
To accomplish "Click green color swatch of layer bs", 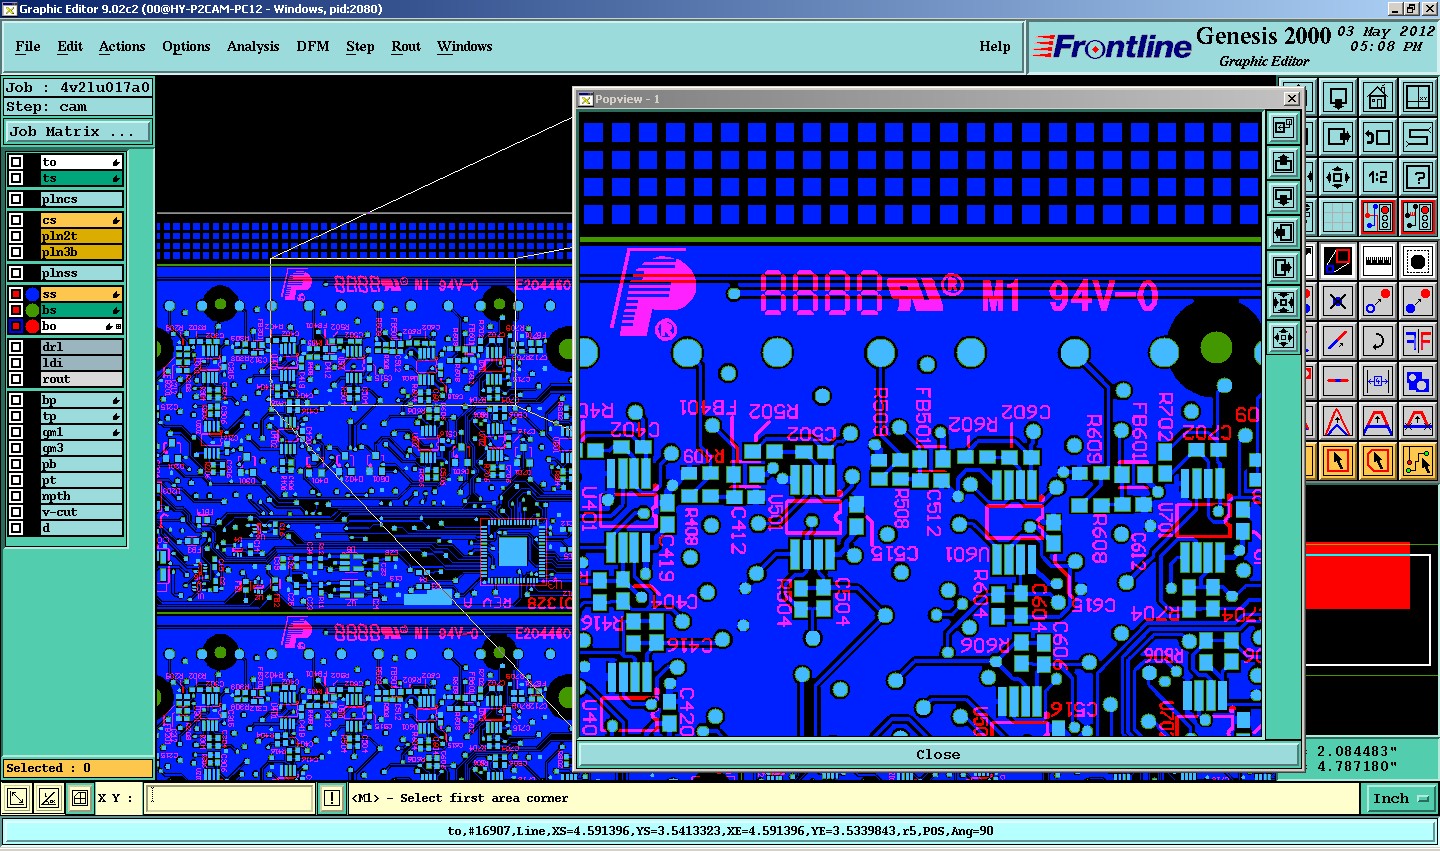I will pos(32,310).
